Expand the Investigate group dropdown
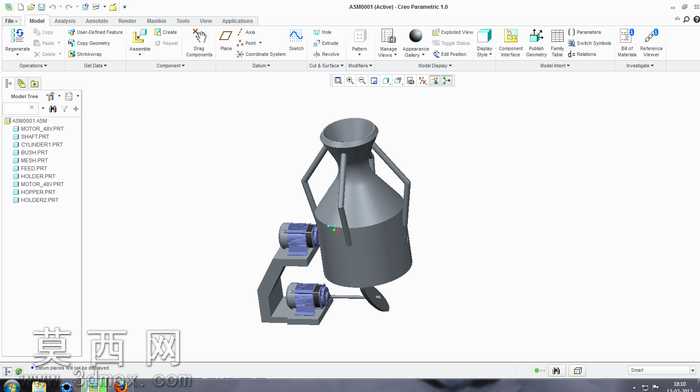This screenshot has width=700, height=392. 640,66
